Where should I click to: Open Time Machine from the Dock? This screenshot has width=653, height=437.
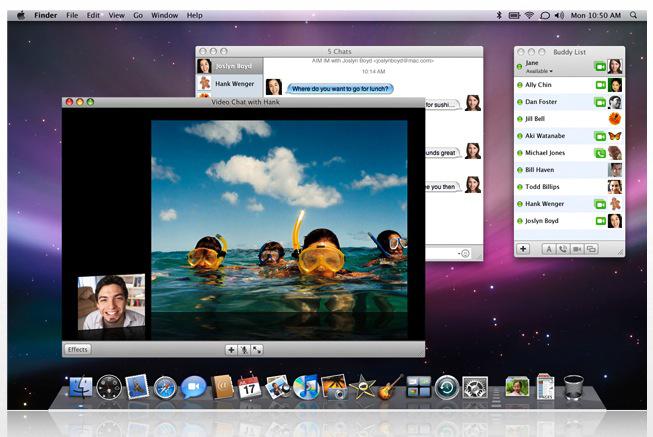[446, 387]
